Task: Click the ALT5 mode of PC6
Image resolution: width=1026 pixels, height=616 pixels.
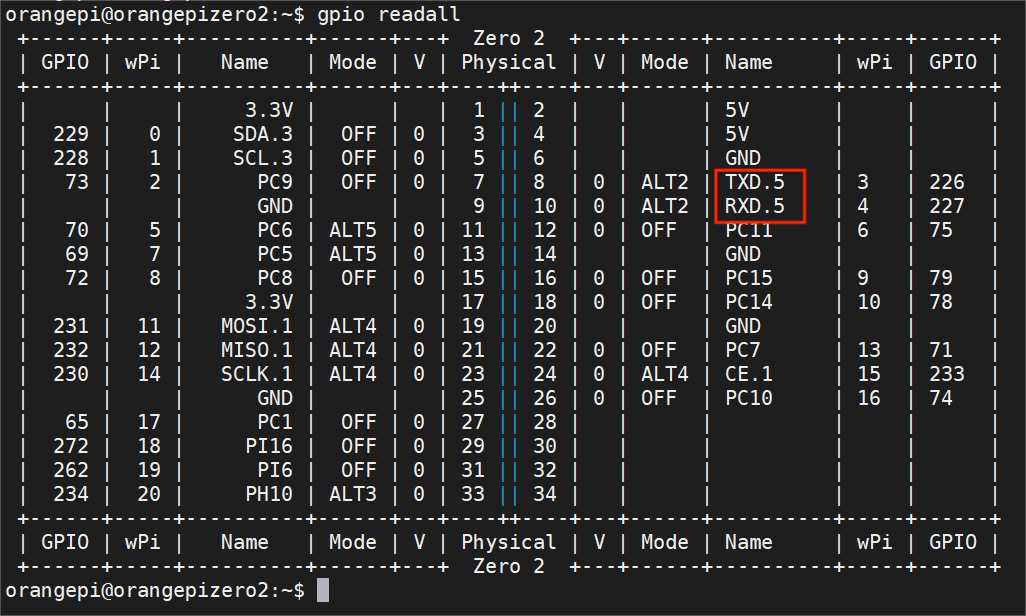Action: (x=353, y=230)
